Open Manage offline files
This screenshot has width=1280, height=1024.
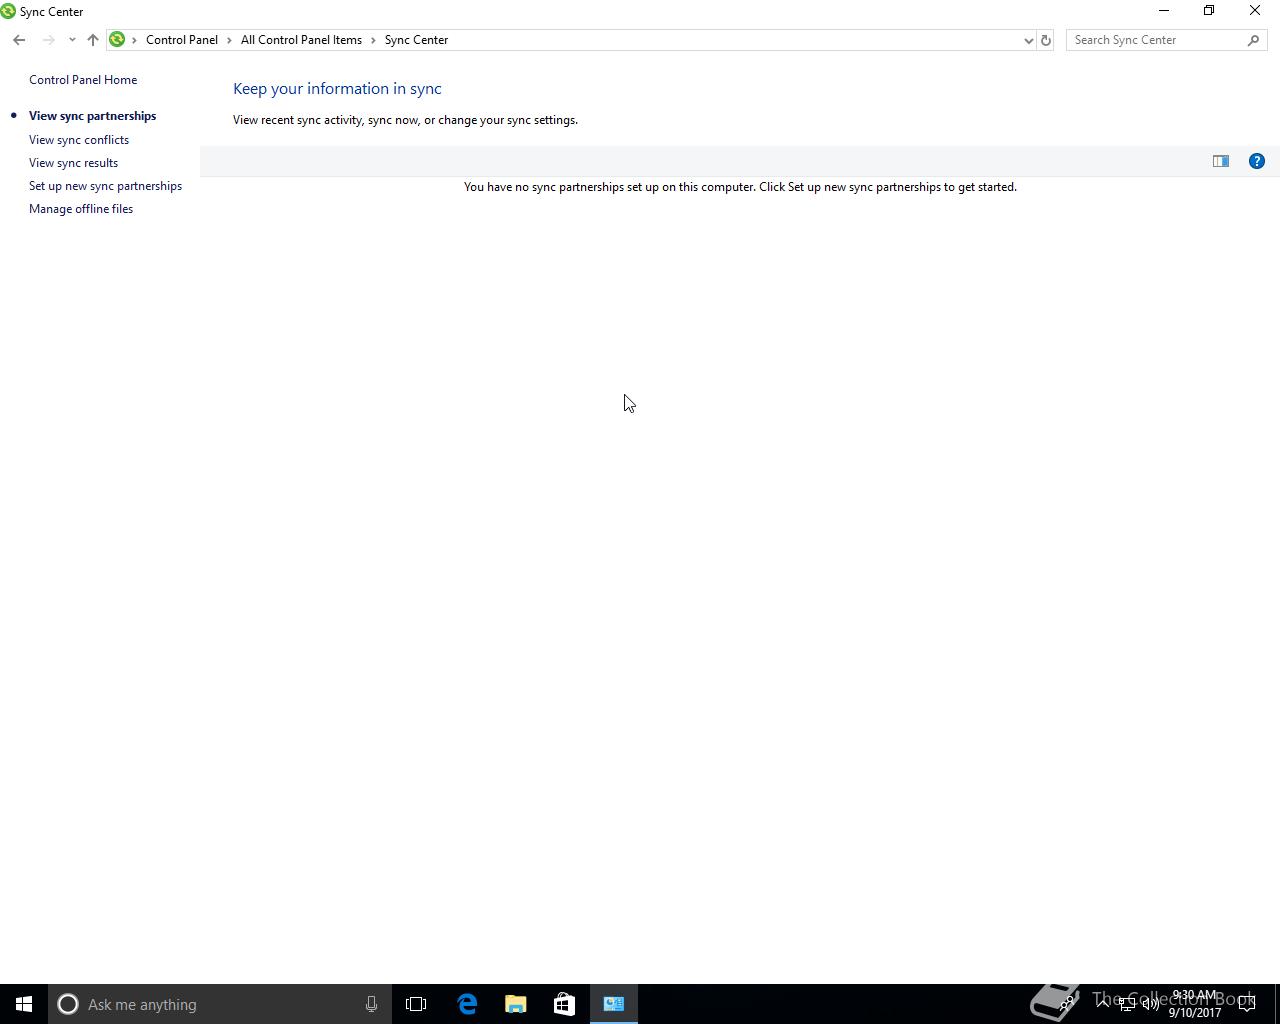coord(81,209)
